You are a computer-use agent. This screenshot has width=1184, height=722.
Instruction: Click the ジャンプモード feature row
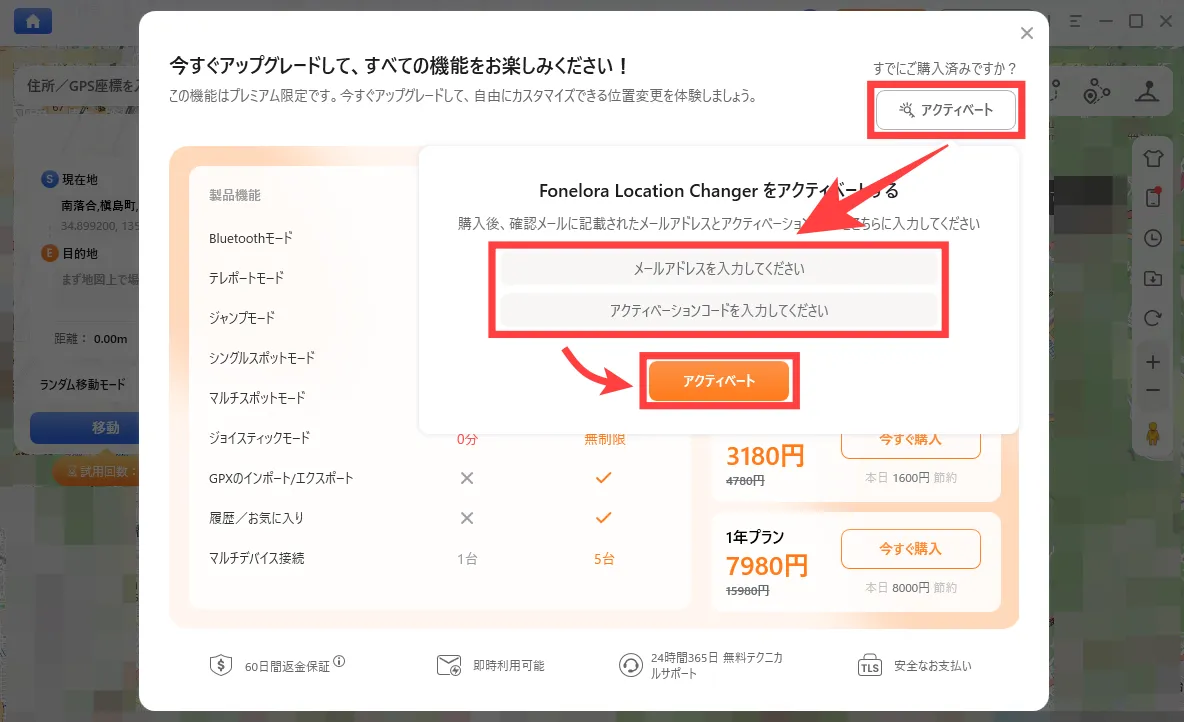coord(242,318)
